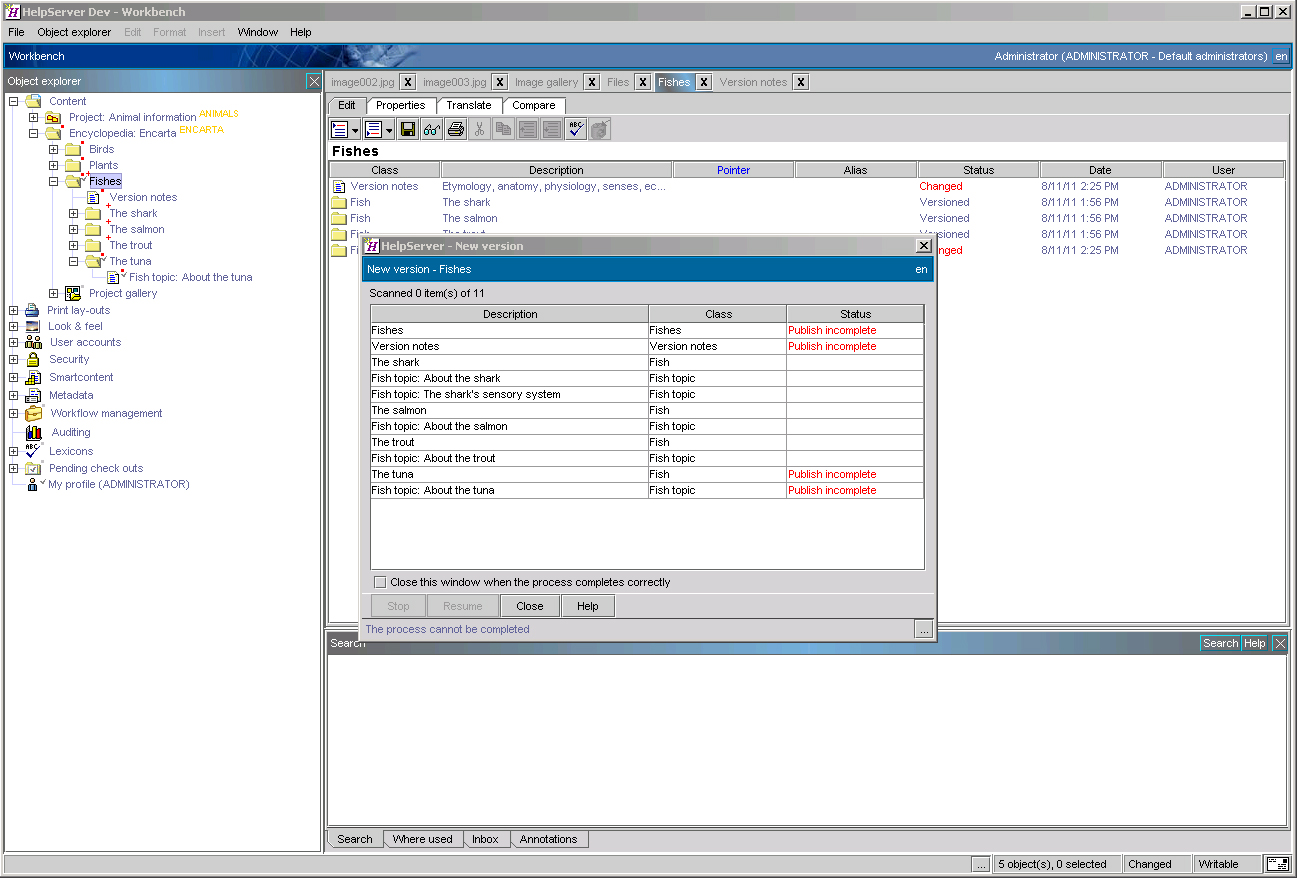This screenshot has width=1297, height=878.
Task: Select the Auditing item icon in sidebar
Action: coord(33,431)
